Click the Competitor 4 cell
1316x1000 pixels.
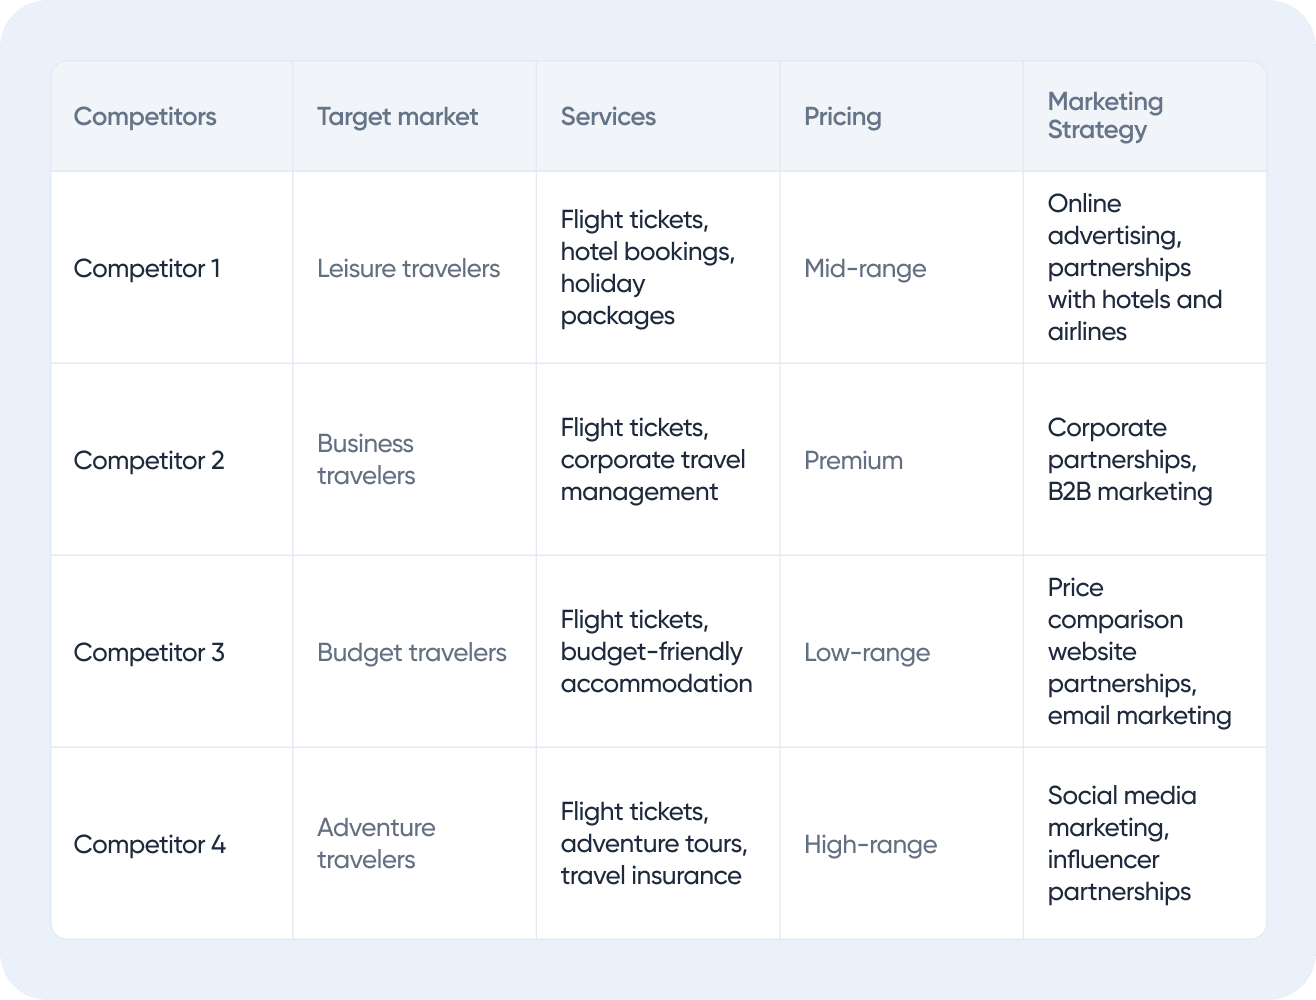[150, 844]
